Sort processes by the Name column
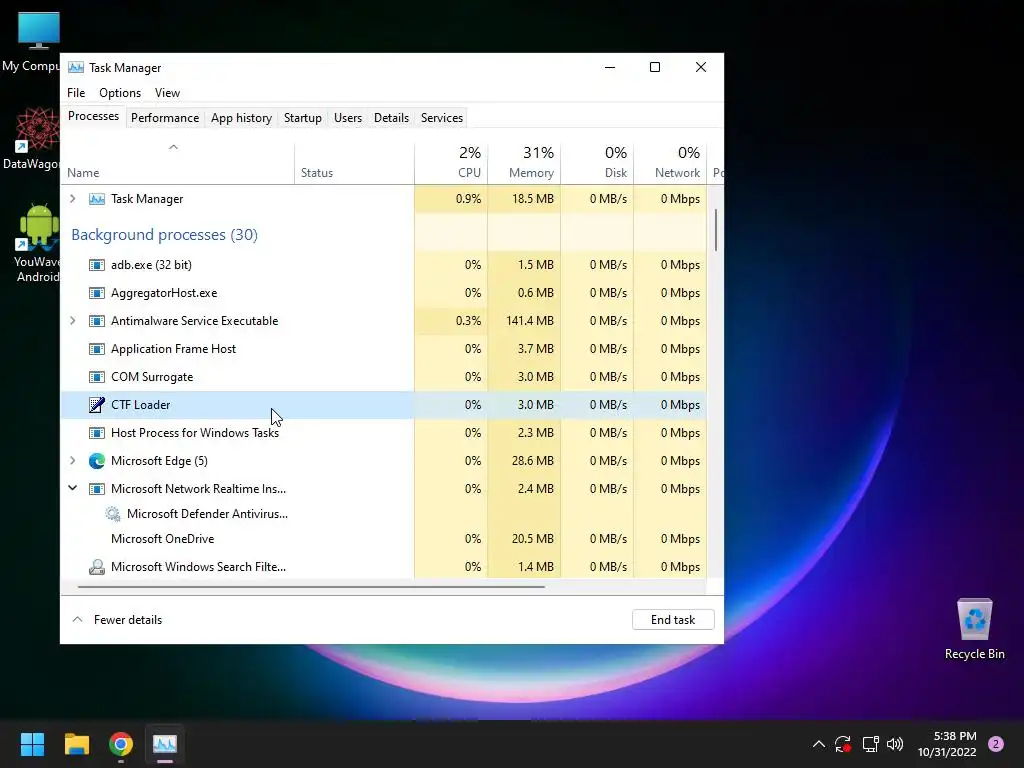 pyautogui.click(x=178, y=163)
